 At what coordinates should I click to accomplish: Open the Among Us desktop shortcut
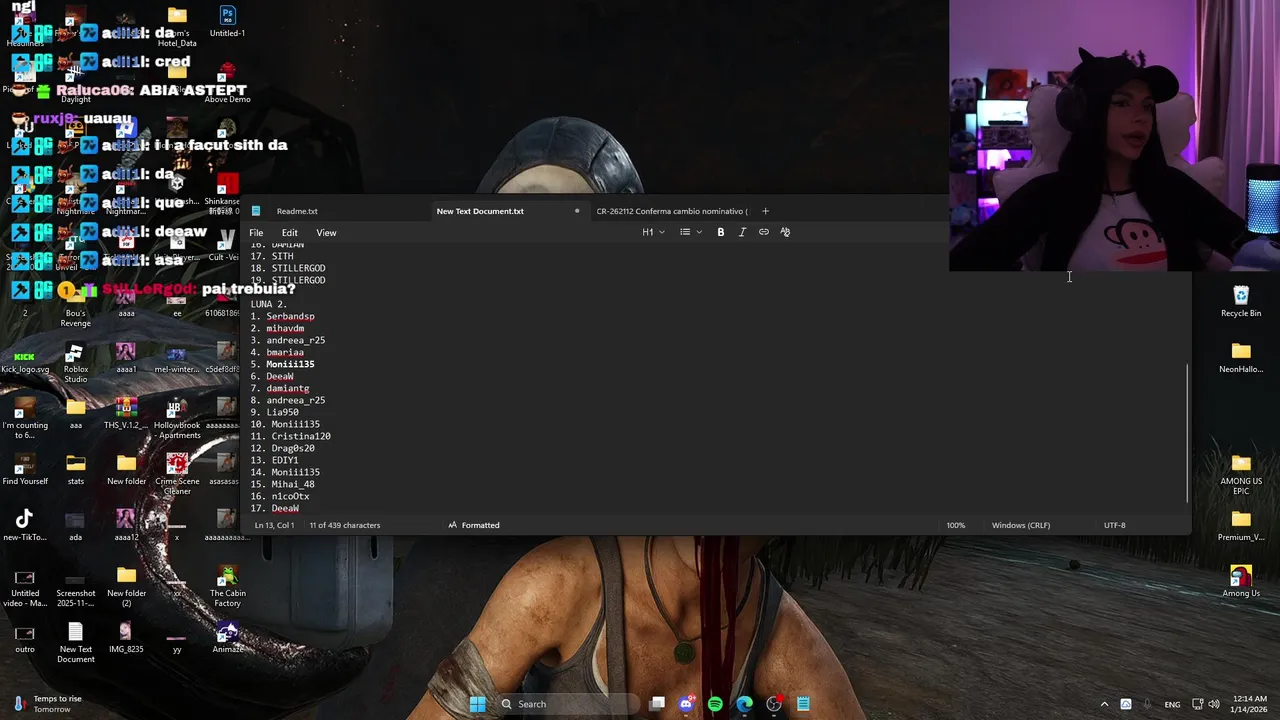pos(1241,581)
